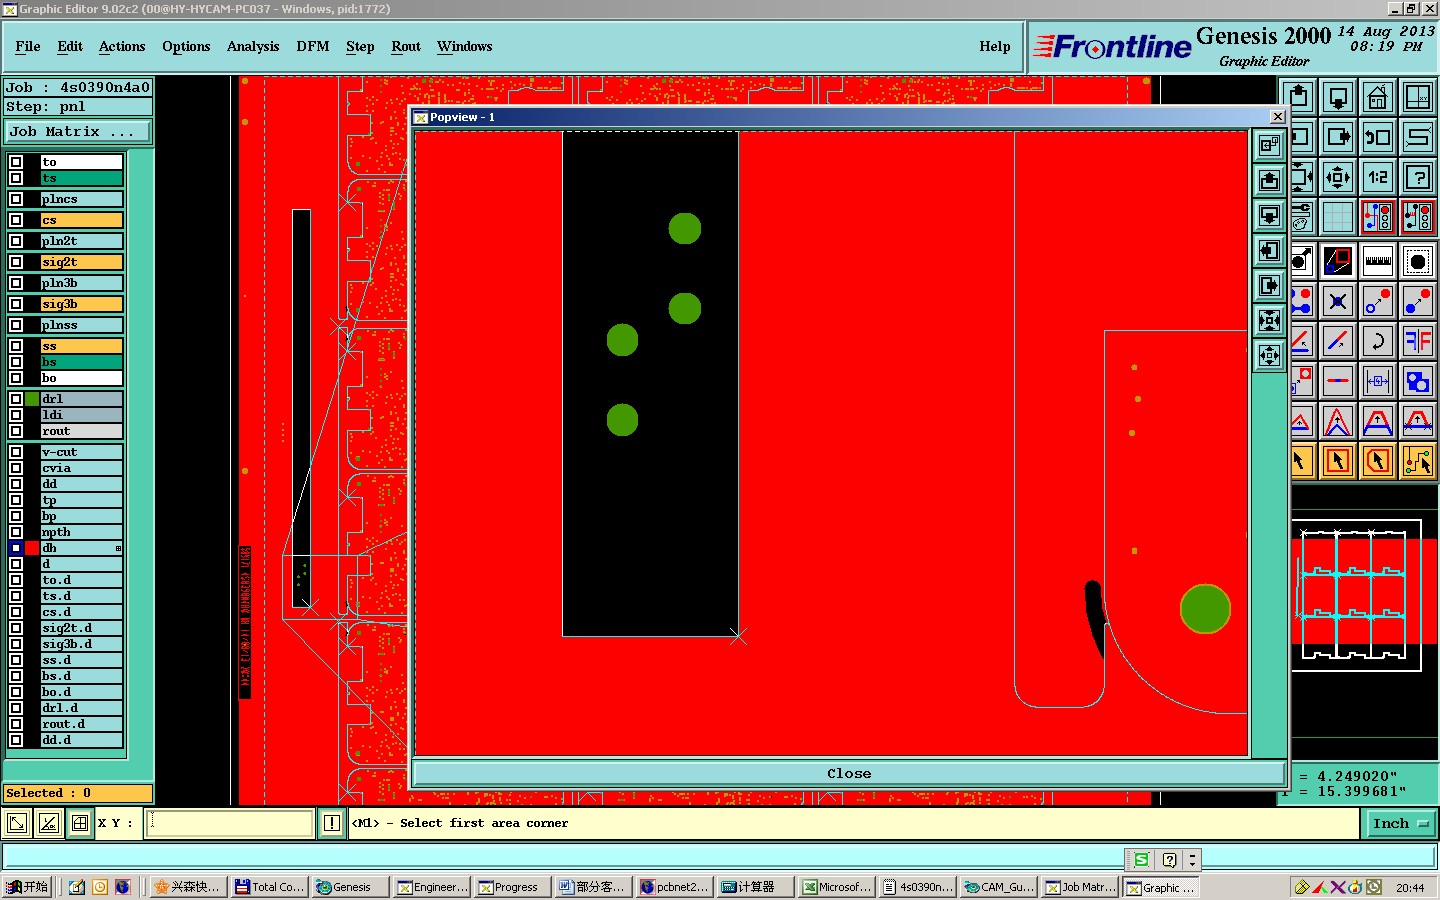Toggle display checkbox for layer plnss
This screenshot has width=1440, height=900.
(x=16, y=325)
